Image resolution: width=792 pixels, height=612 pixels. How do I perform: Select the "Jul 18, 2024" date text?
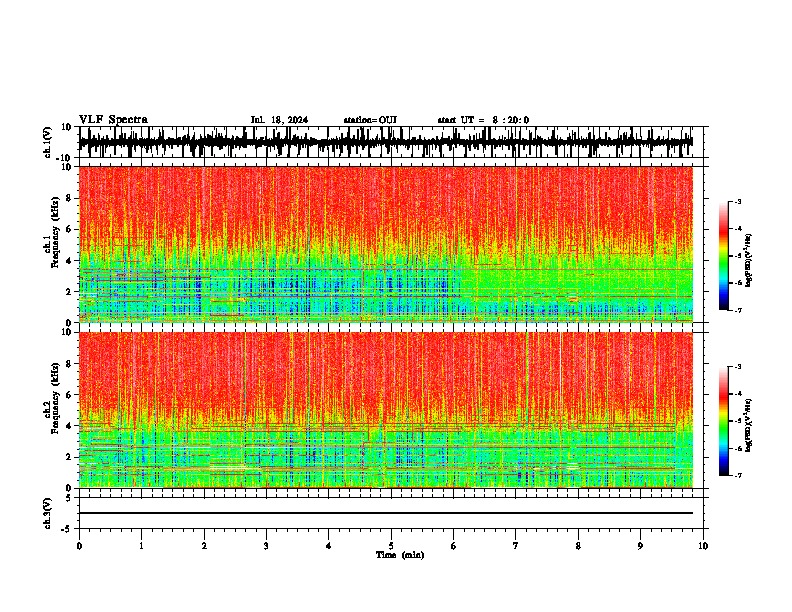point(279,120)
